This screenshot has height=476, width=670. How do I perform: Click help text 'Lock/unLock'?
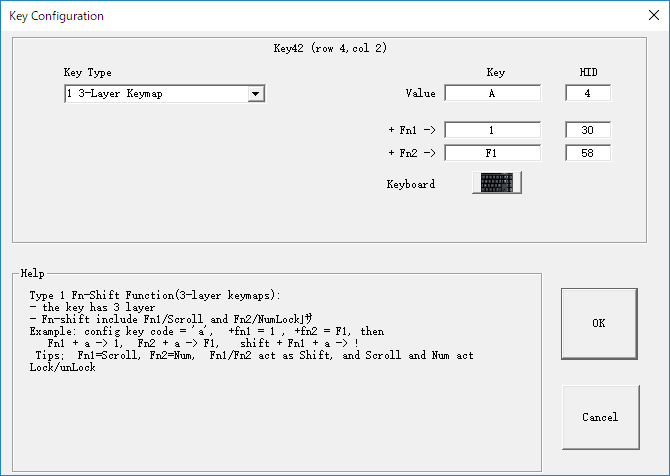62,367
